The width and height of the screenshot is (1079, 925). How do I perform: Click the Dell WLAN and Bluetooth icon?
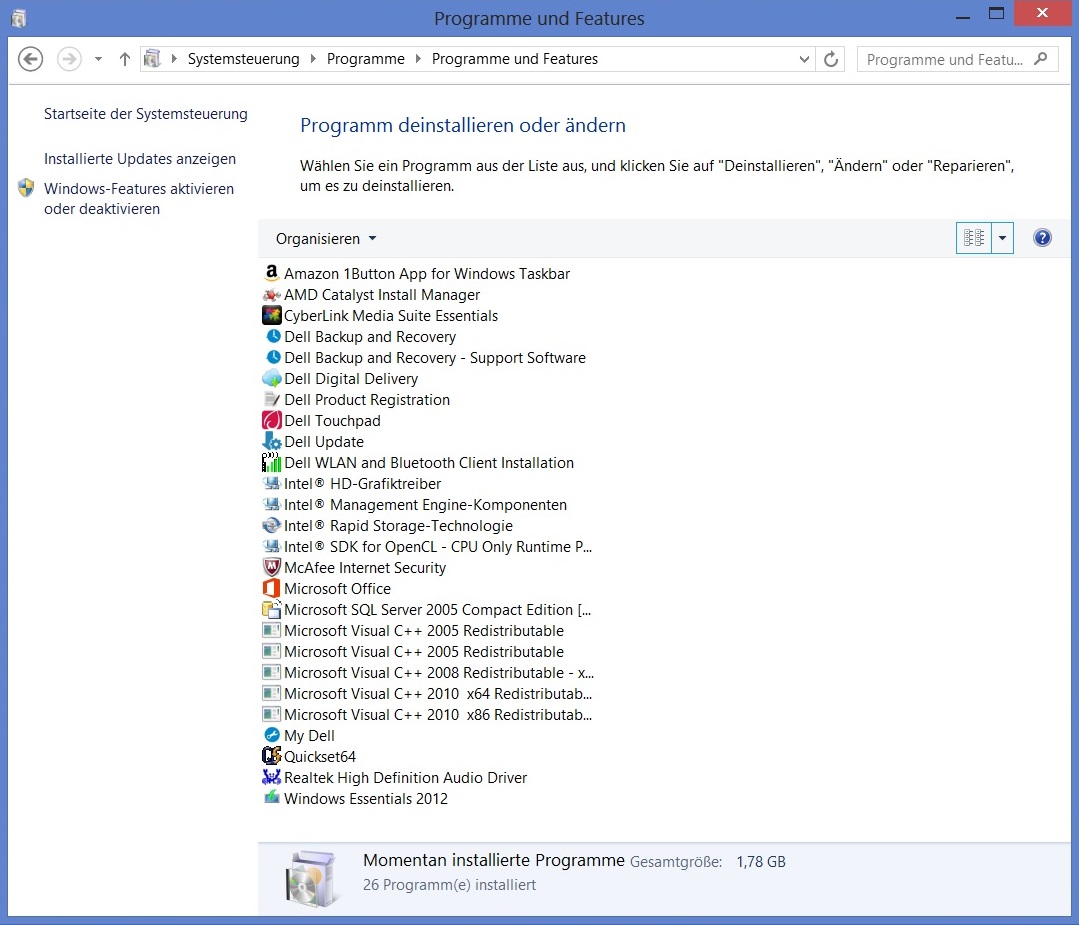coord(272,462)
